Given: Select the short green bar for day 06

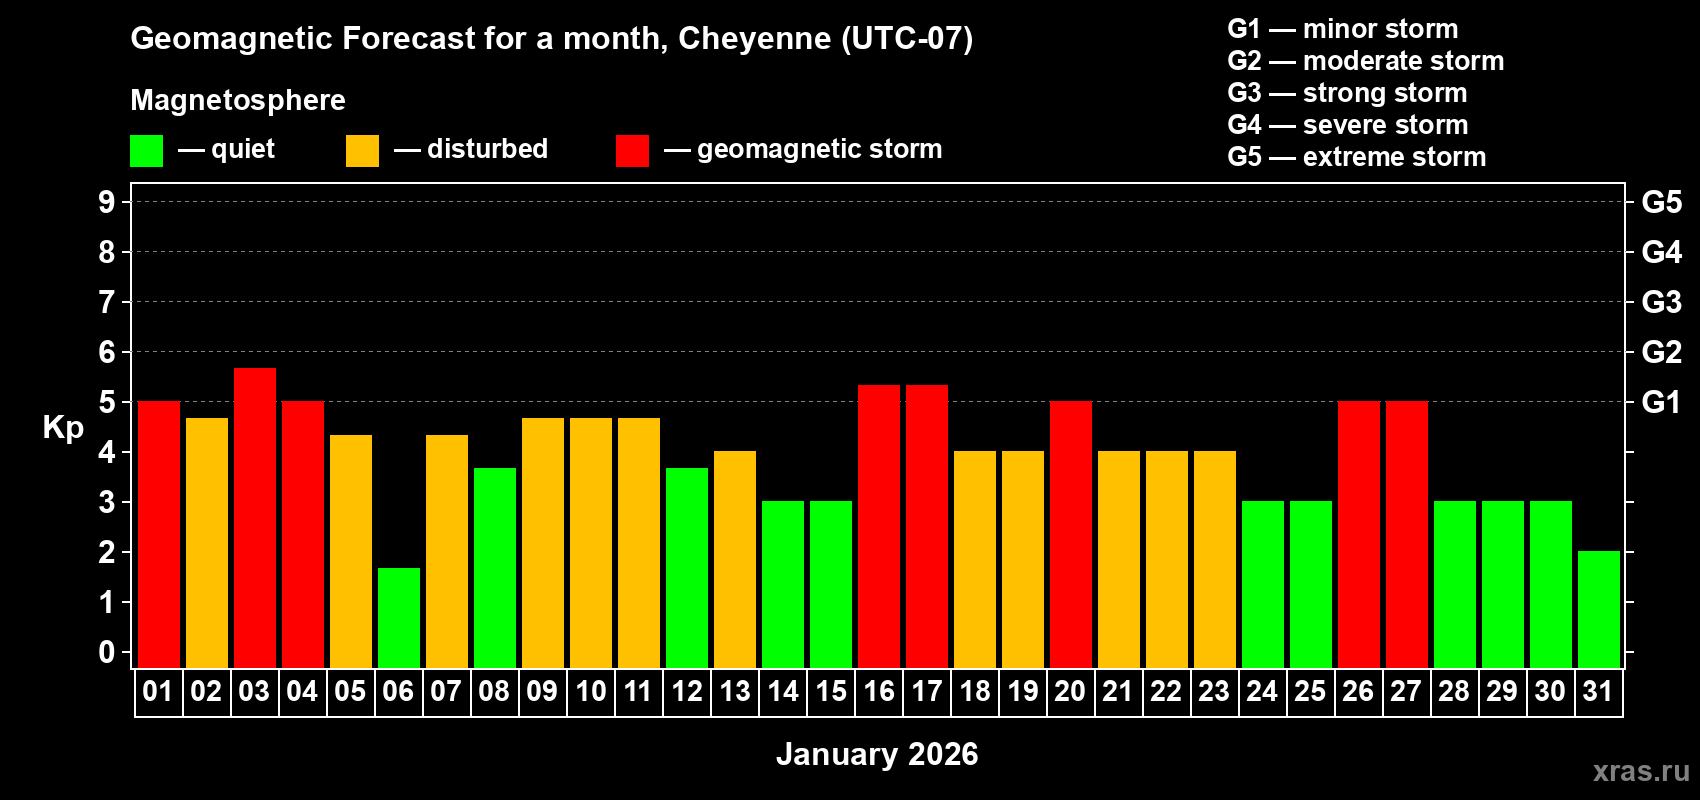Looking at the screenshot, I should coord(399,618).
